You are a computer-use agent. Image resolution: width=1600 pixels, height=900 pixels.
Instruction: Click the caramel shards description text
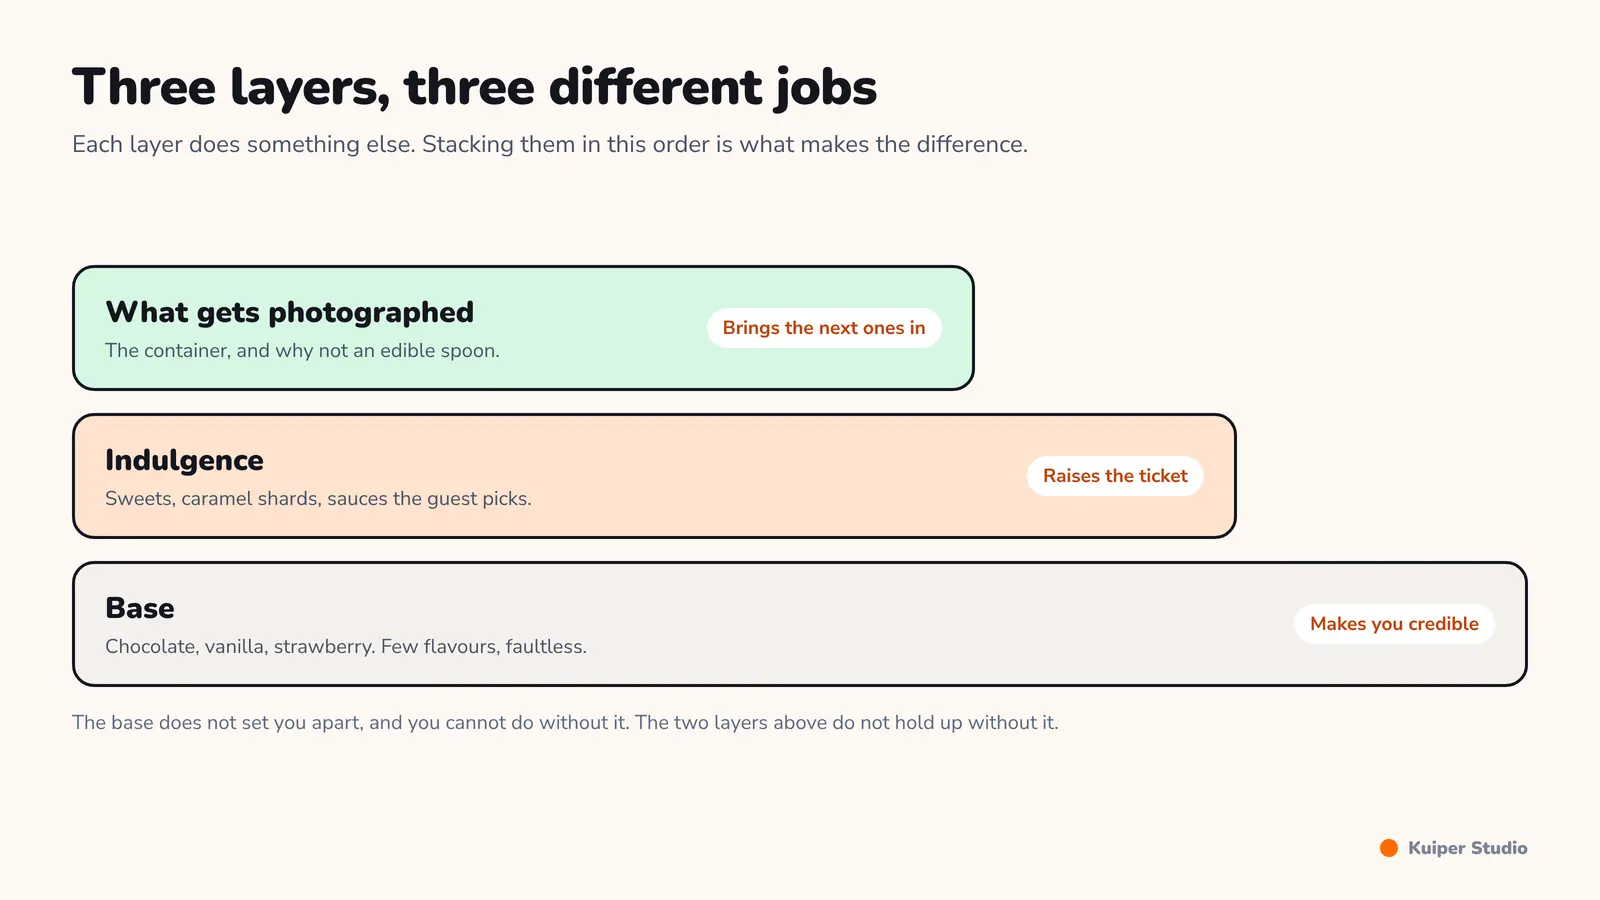[318, 499]
